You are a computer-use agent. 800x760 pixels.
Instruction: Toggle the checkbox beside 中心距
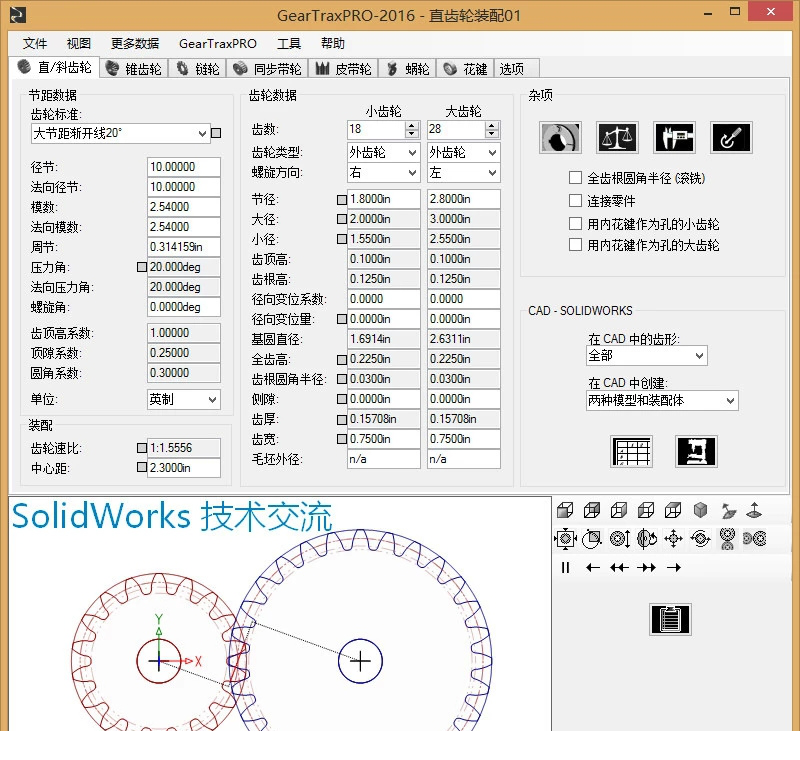(x=142, y=467)
